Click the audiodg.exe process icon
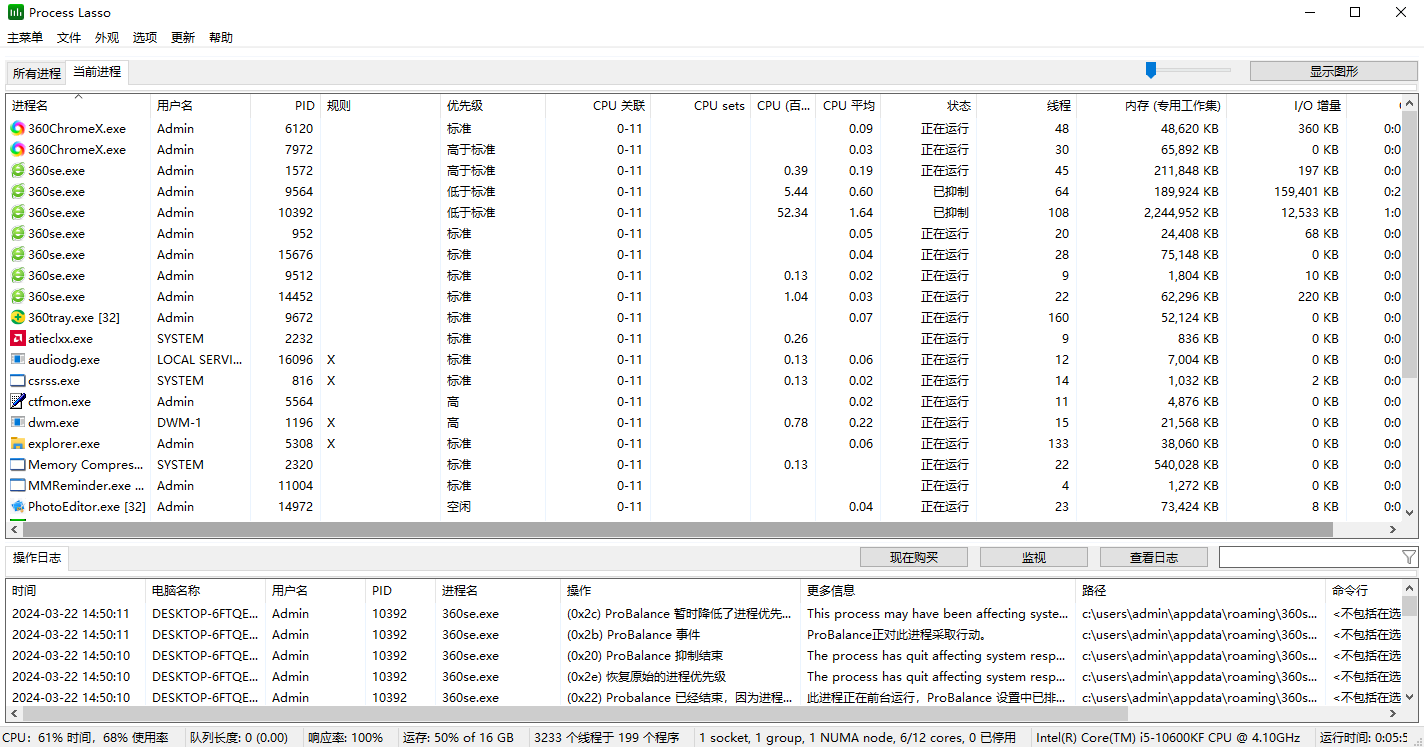The image size is (1424, 747). coord(18,359)
